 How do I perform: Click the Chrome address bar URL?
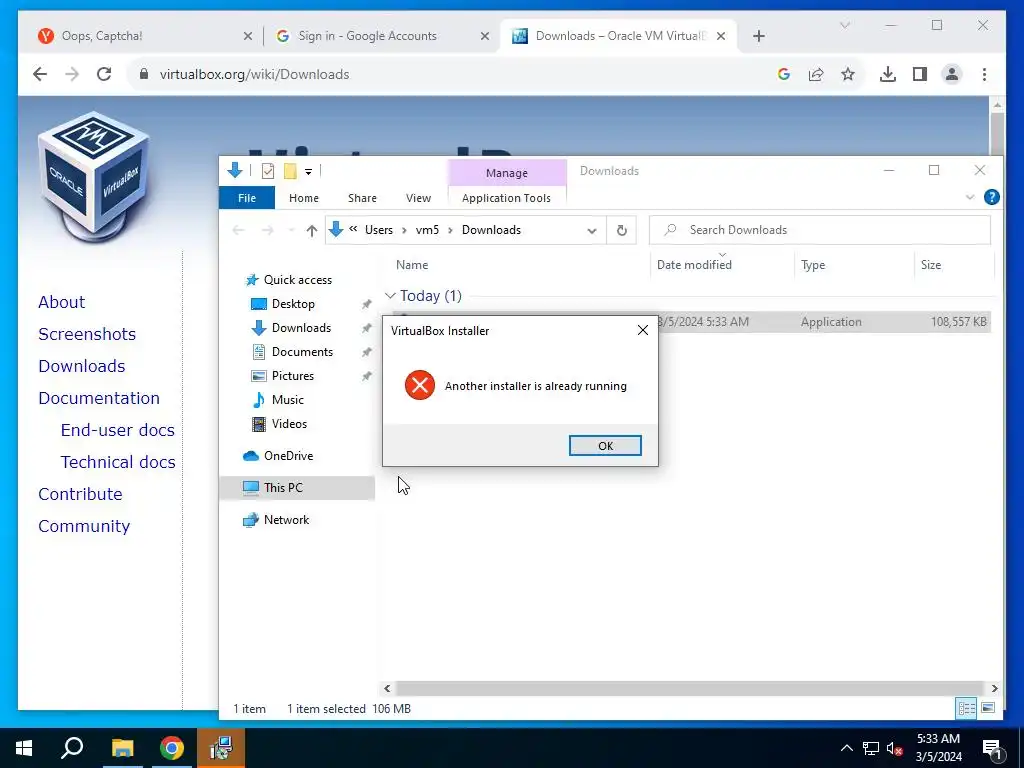255,74
